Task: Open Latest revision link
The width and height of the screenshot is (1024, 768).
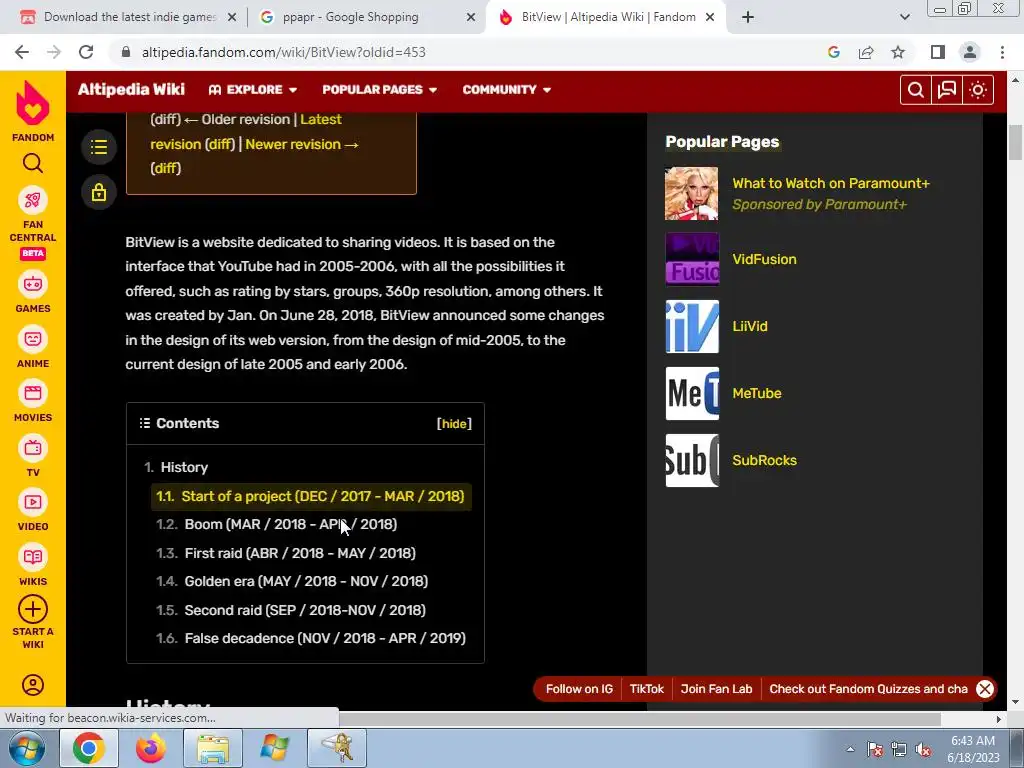Action: (x=246, y=132)
